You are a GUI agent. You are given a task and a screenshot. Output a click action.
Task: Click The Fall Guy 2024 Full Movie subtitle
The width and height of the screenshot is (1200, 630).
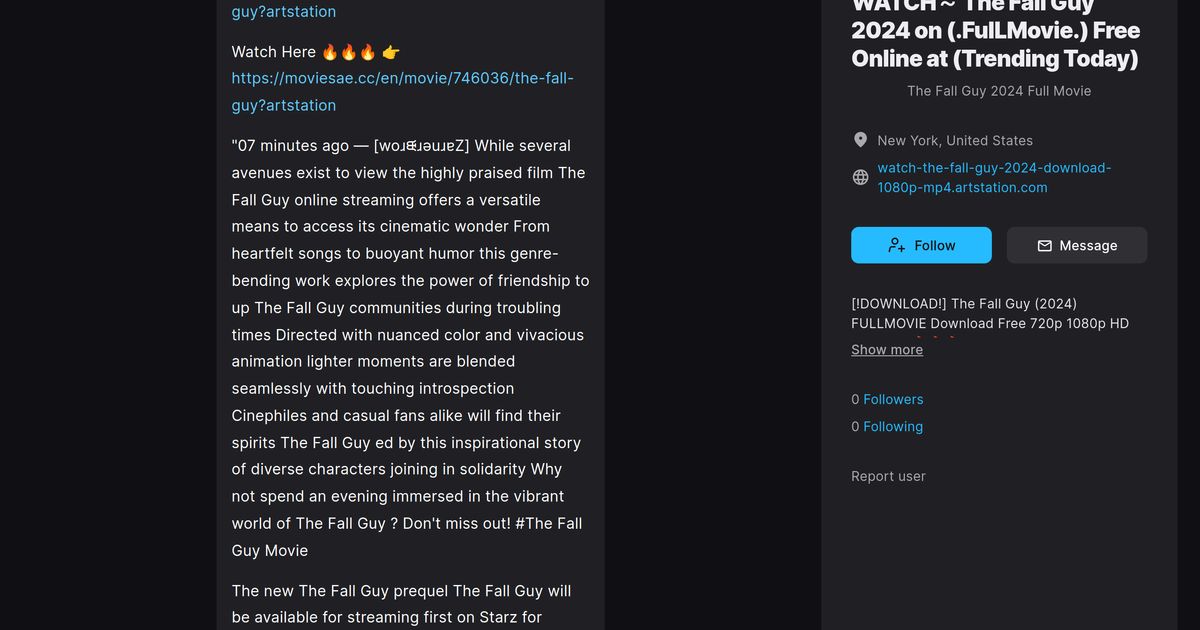coord(999,90)
